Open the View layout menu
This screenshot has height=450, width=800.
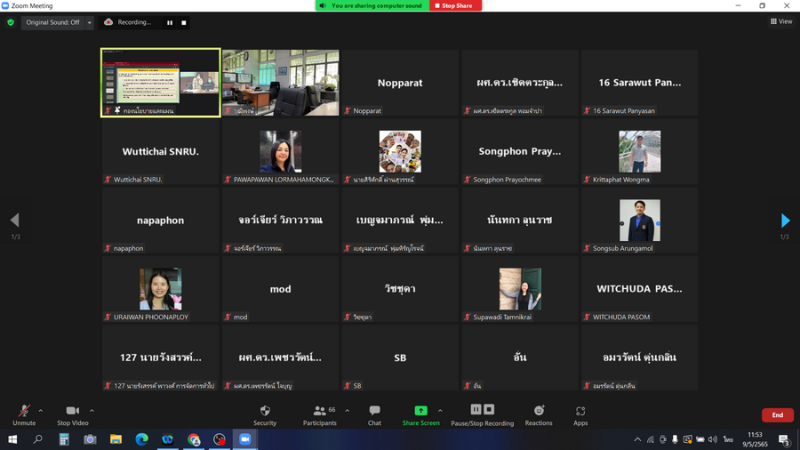pos(780,21)
